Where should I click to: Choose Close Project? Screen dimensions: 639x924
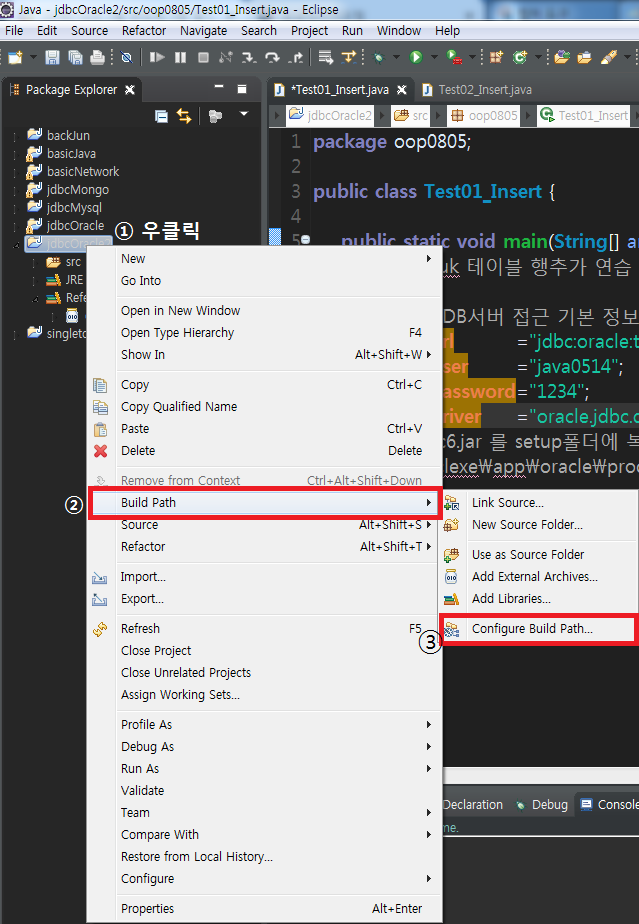click(x=156, y=651)
